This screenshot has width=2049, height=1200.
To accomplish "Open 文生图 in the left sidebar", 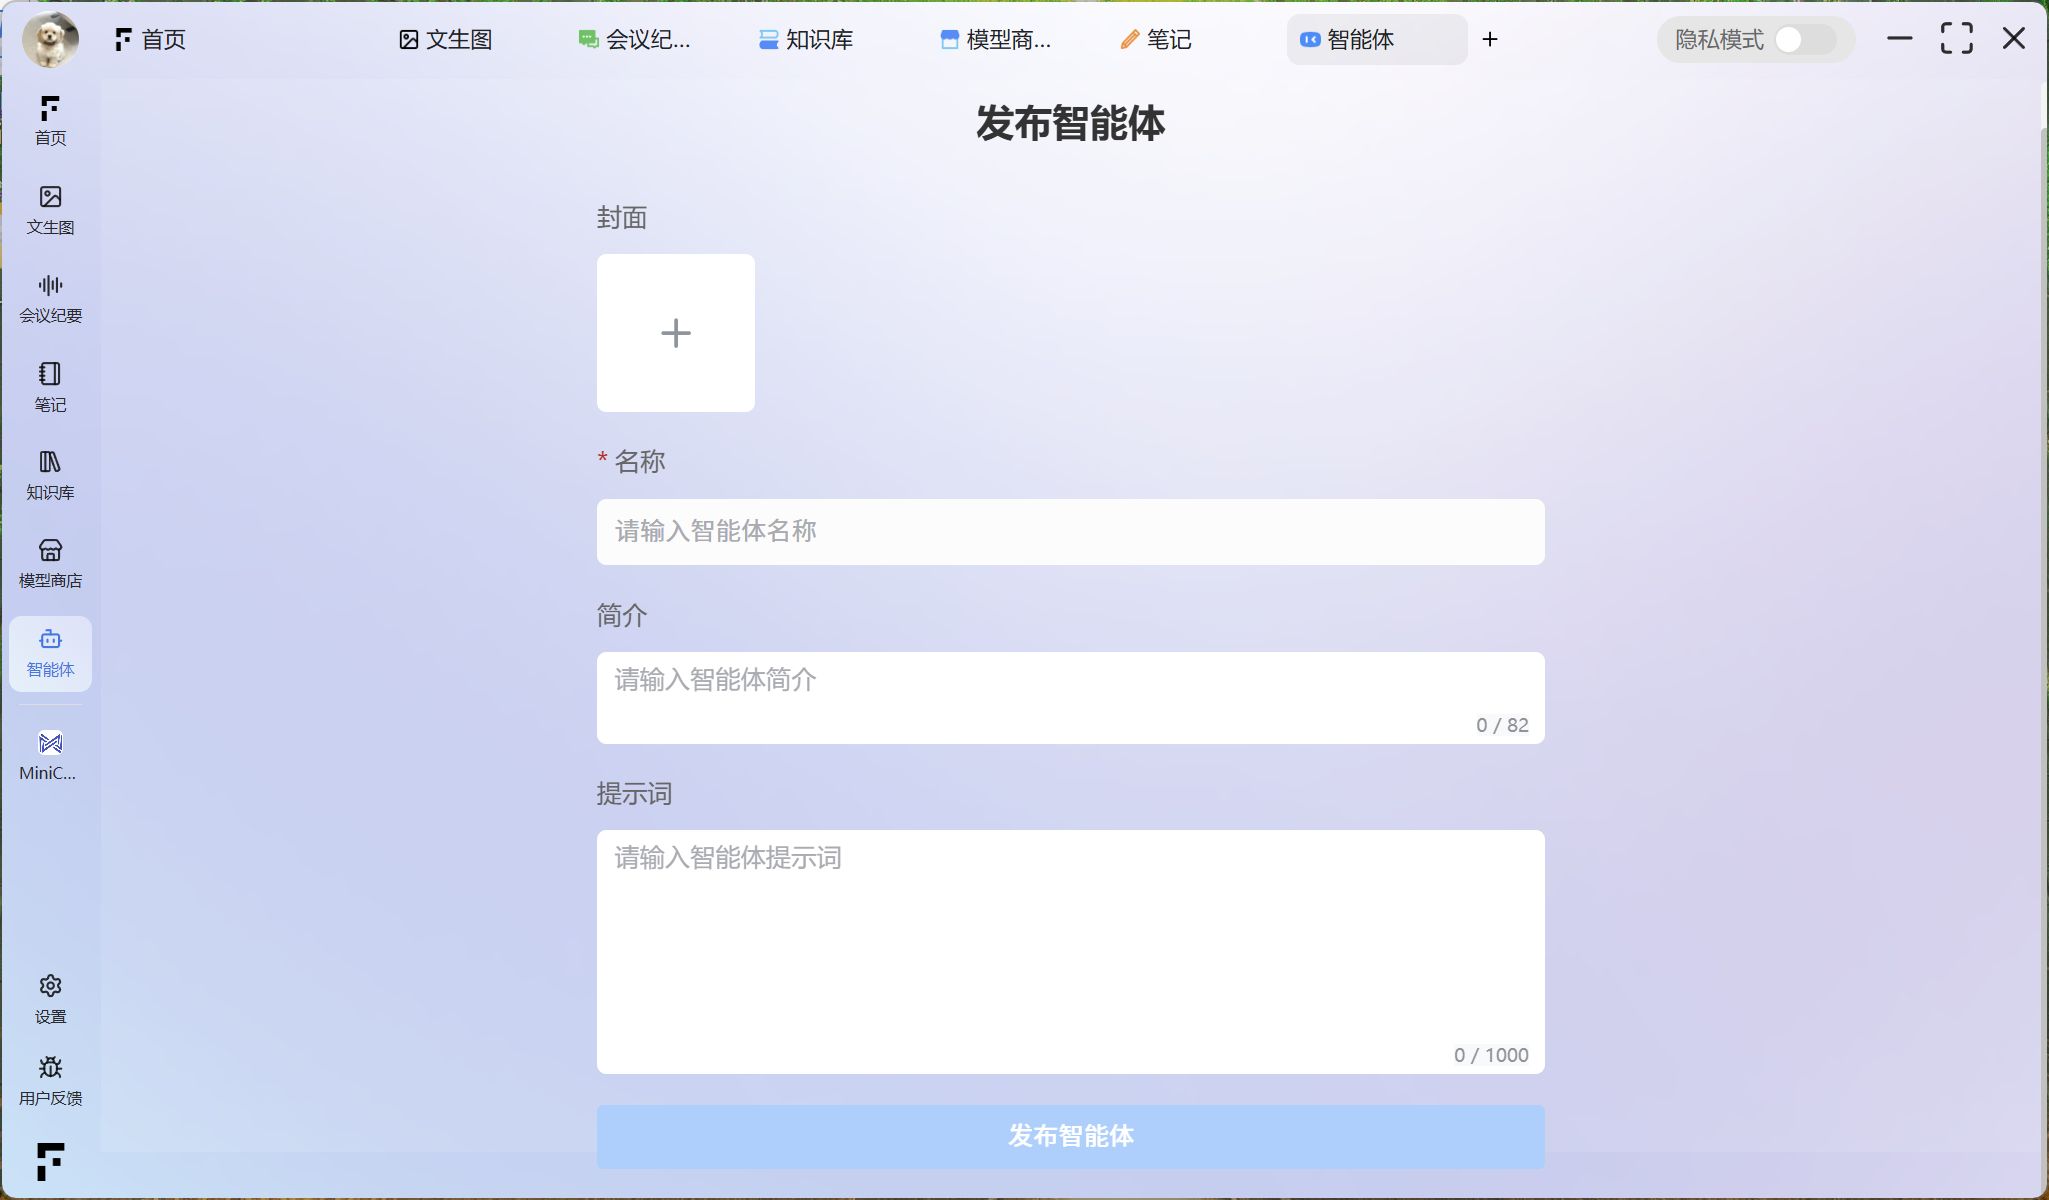I will (x=50, y=209).
